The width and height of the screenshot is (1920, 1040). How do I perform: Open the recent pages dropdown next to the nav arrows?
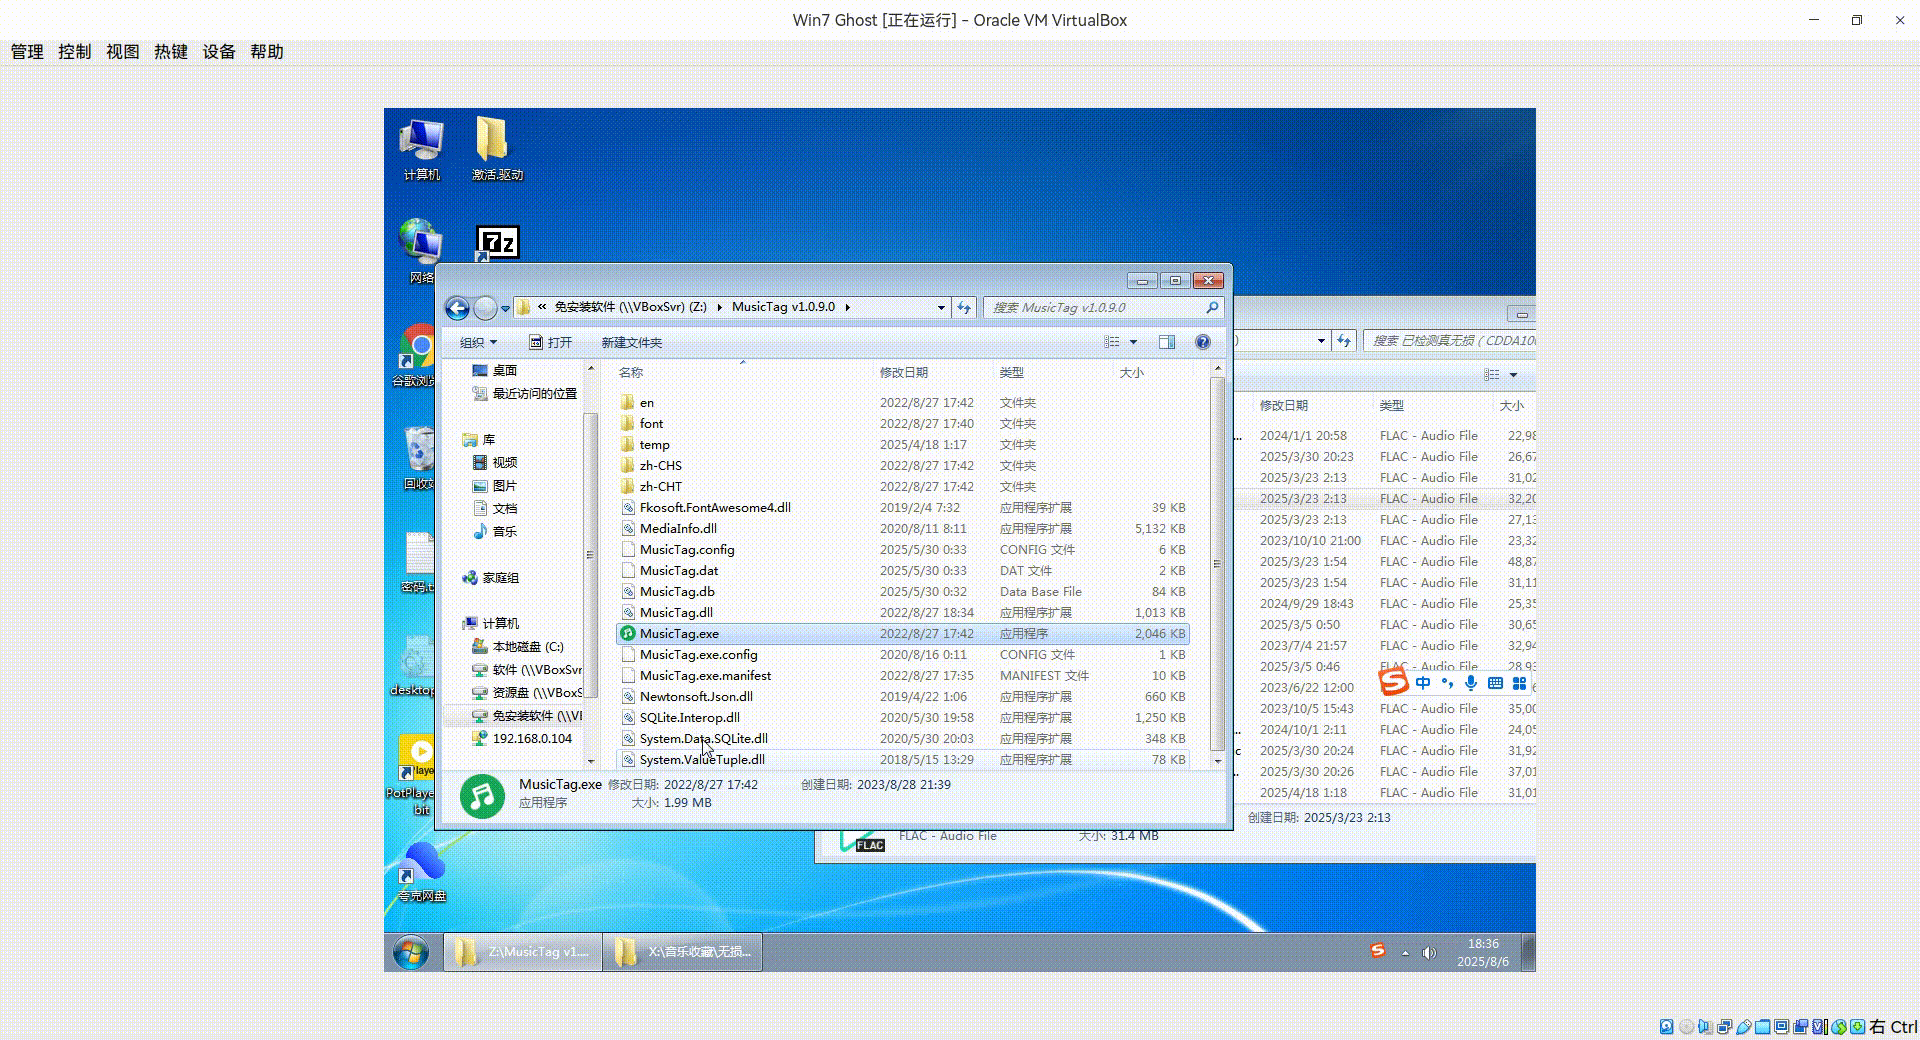pyautogui.click(x=505, y=308)
